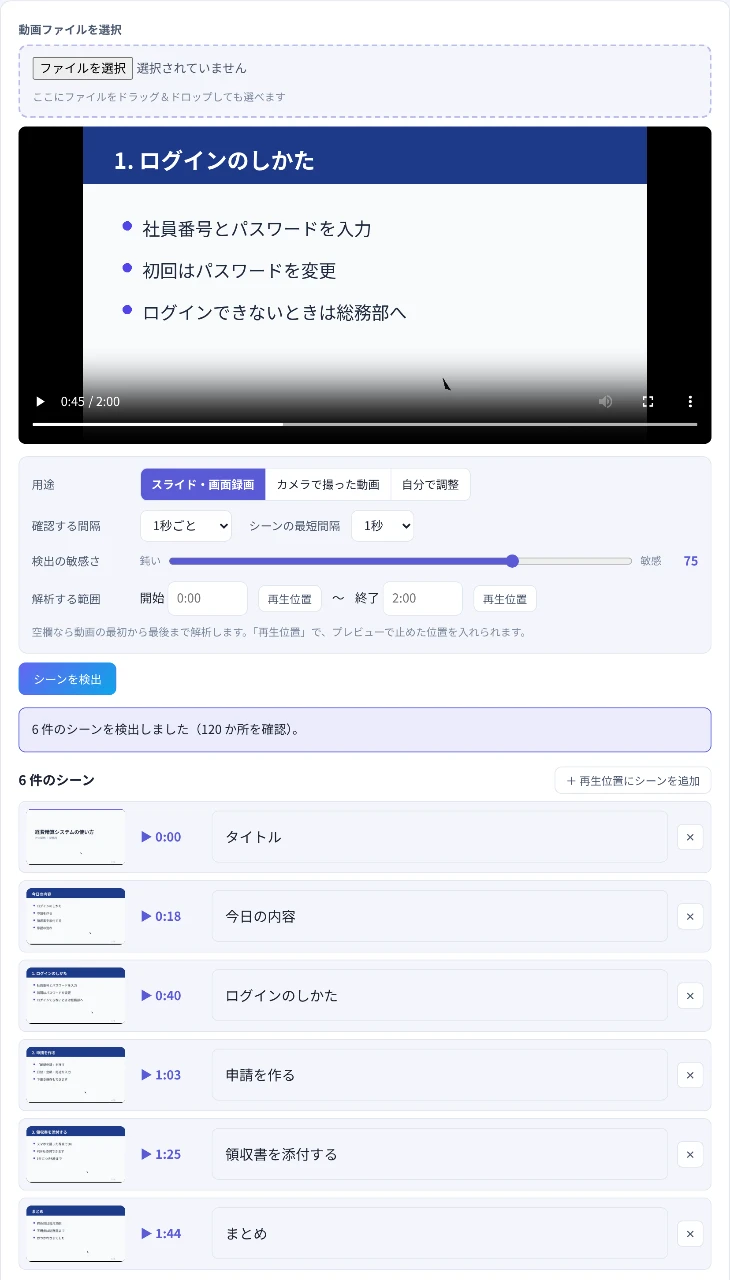Jump to scene at 0:18
Screen dimensions: 730x1280
click(x=161, y=916)
